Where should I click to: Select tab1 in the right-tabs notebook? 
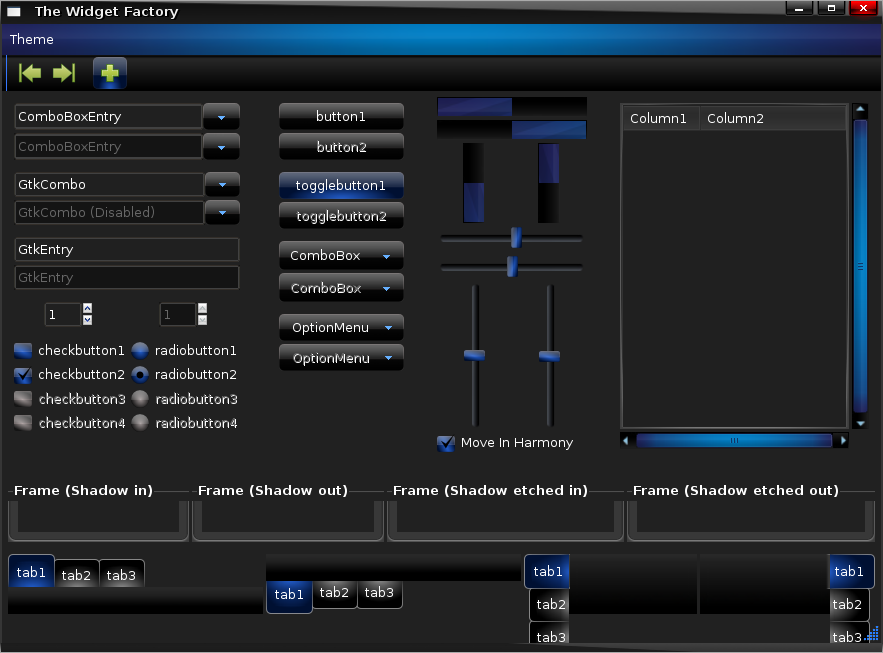pos(850,571)
